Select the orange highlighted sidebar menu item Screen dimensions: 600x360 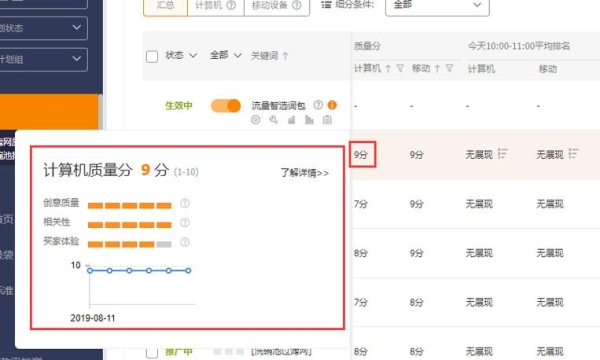click(49, 112)
